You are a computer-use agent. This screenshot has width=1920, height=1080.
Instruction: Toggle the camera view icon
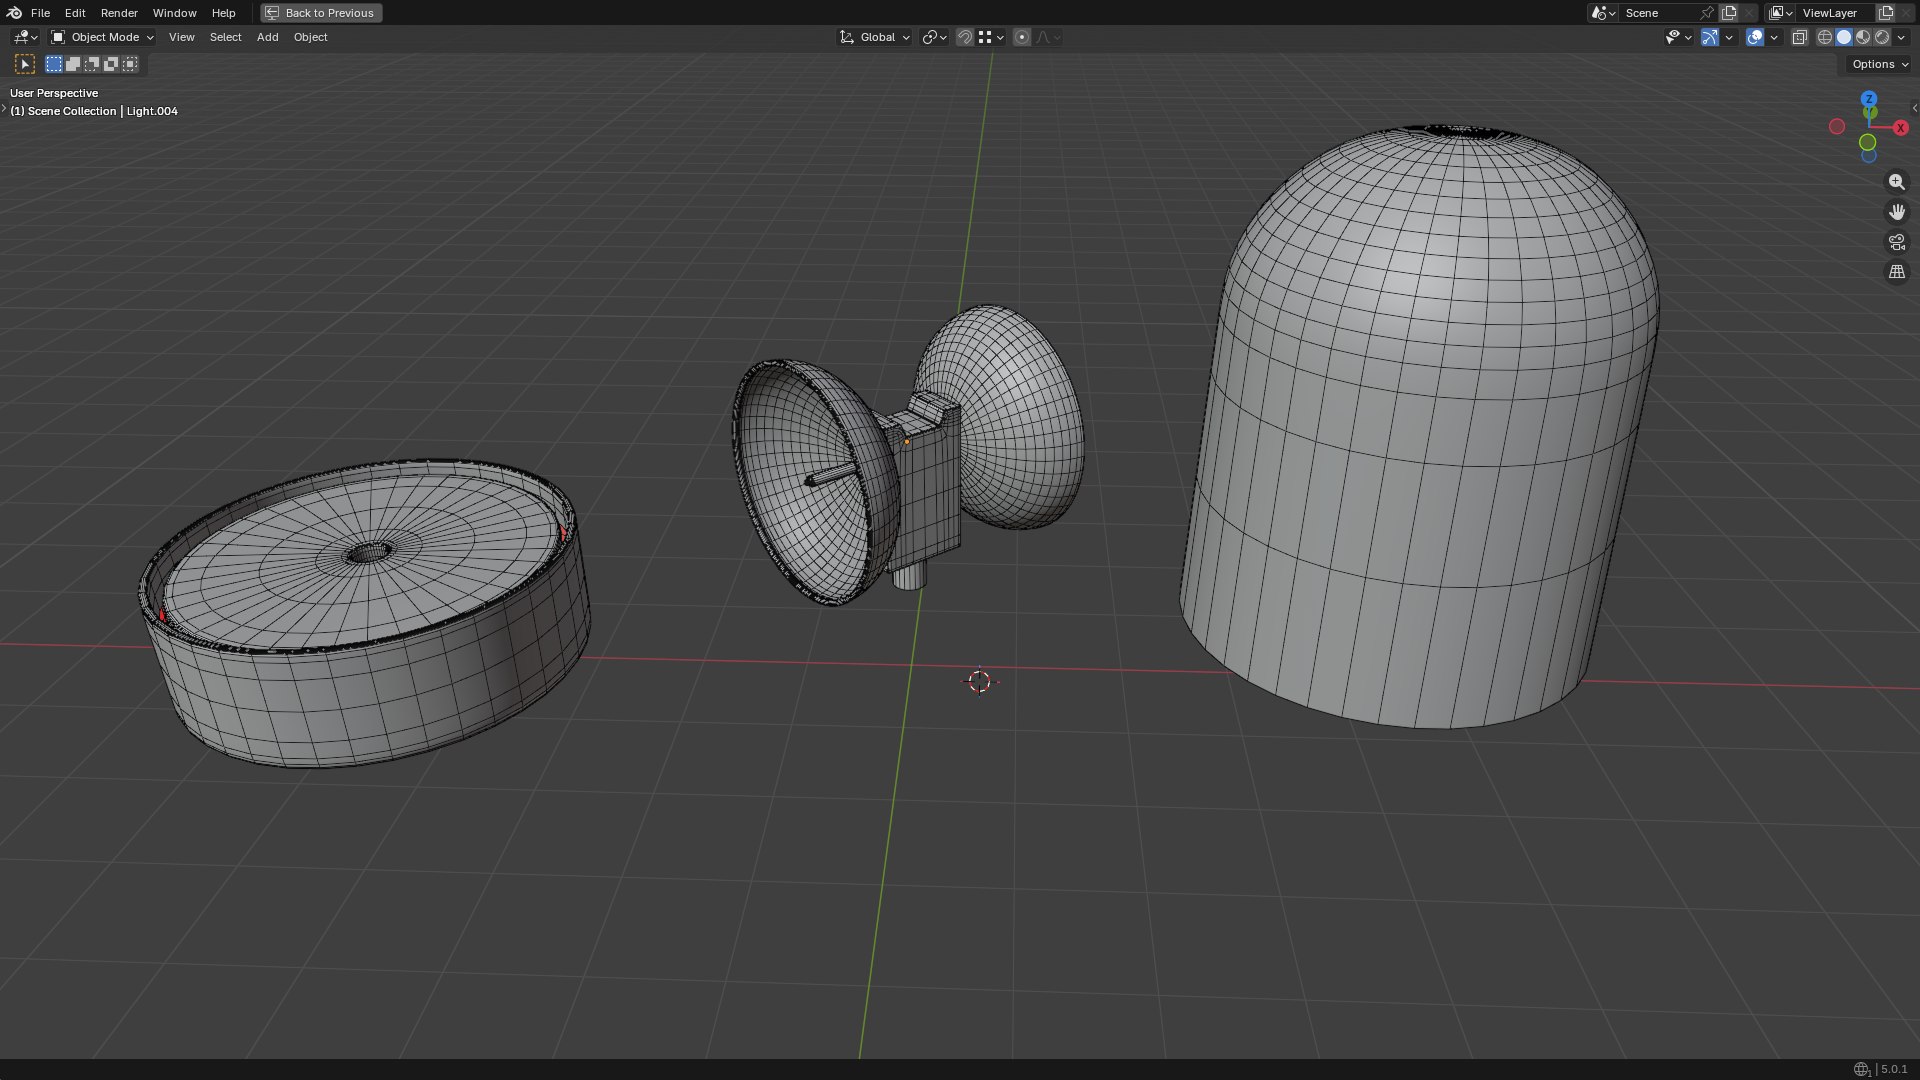[x=1896, y=242]
